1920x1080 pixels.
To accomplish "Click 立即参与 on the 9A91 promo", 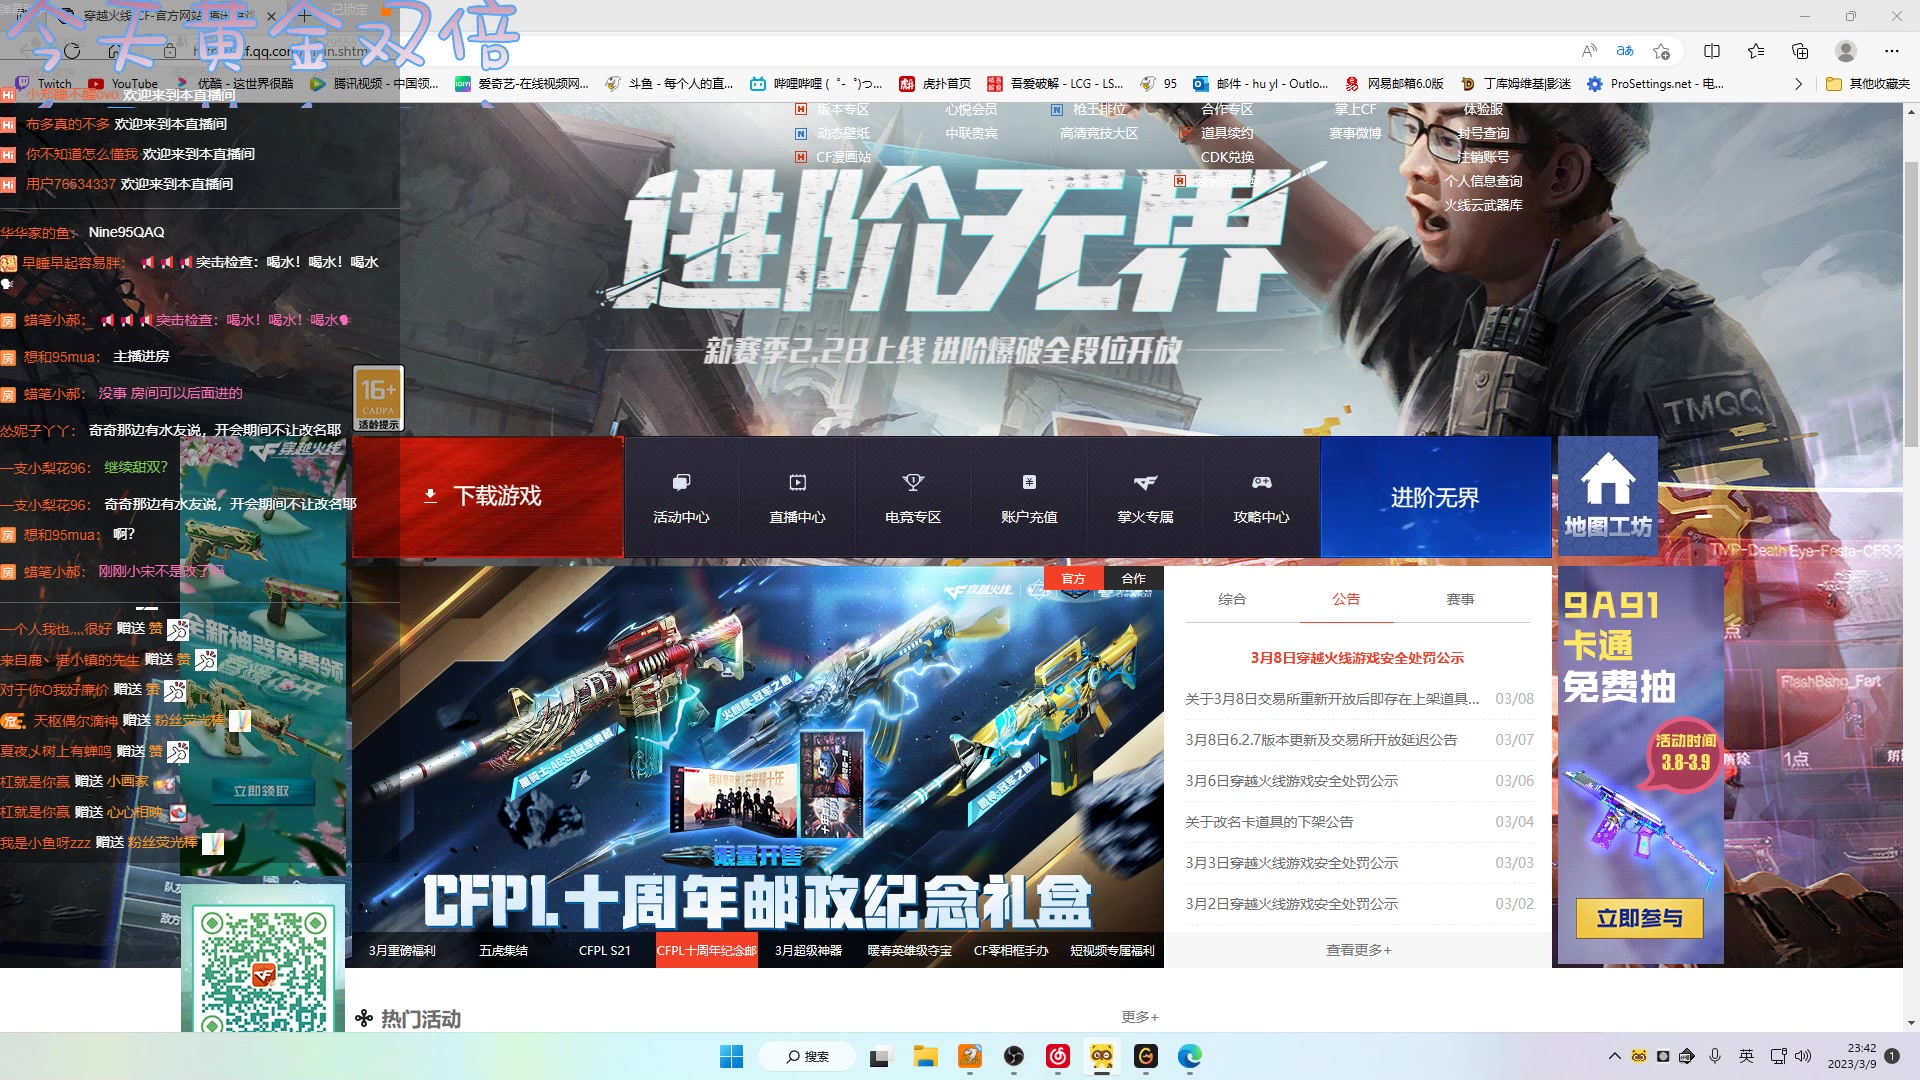I will (x=1639, y=918).
